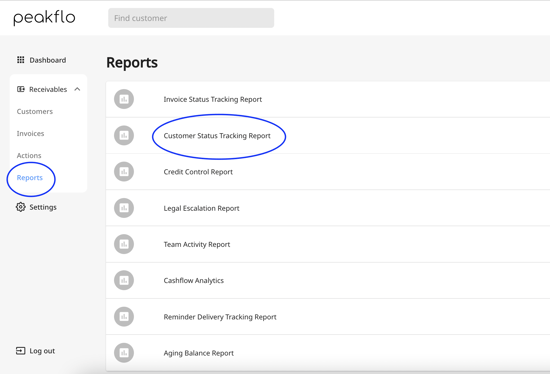Open Customer Status Tracking Report
This screenshot has height=374, width=550.
coord(217,136)
